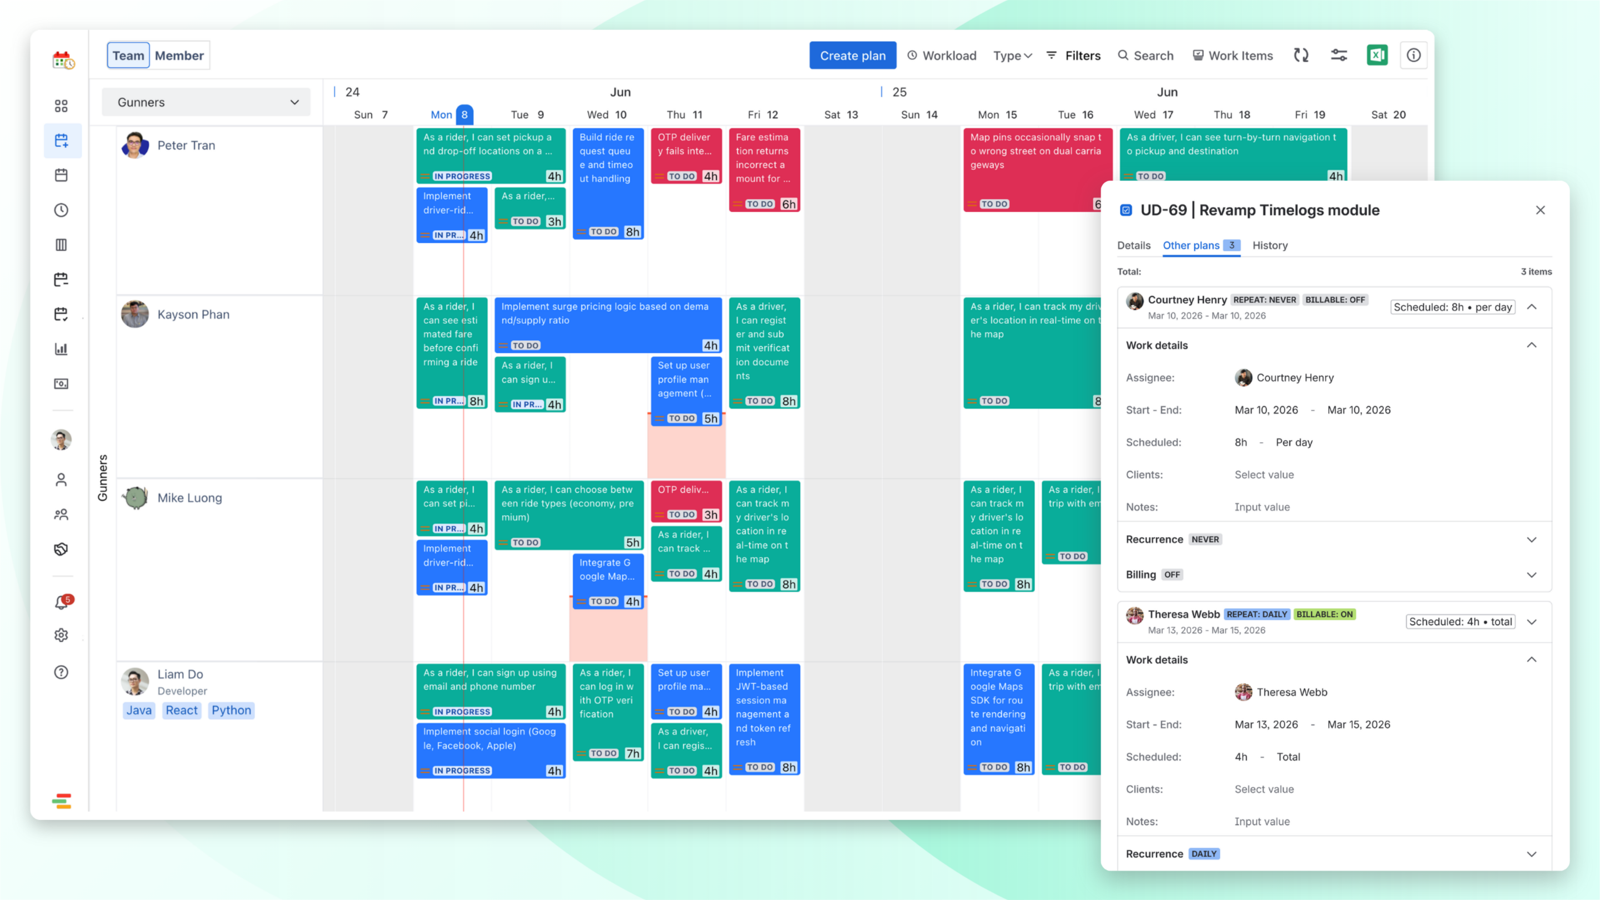Screen dimensions: 1600x900
Task: Open the reports bar chart sidebar icon
Action: 61,349
